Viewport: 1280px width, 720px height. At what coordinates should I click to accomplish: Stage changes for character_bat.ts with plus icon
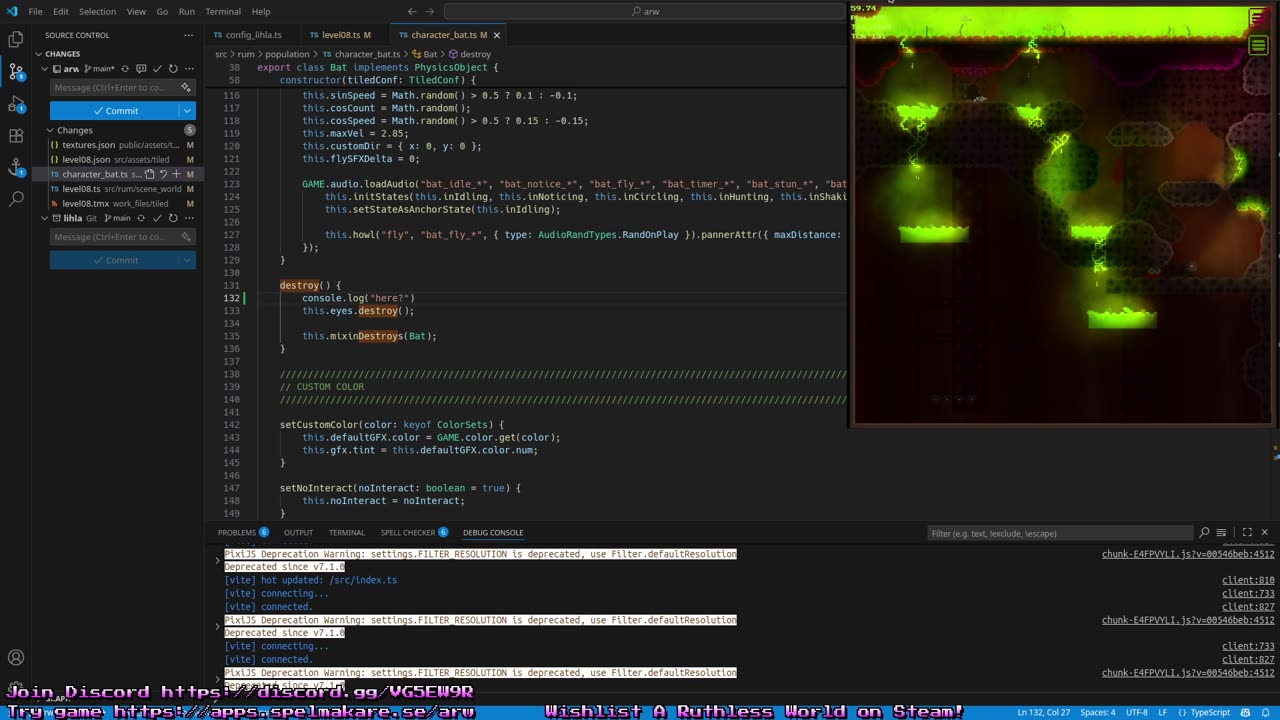tap(176, 174)
